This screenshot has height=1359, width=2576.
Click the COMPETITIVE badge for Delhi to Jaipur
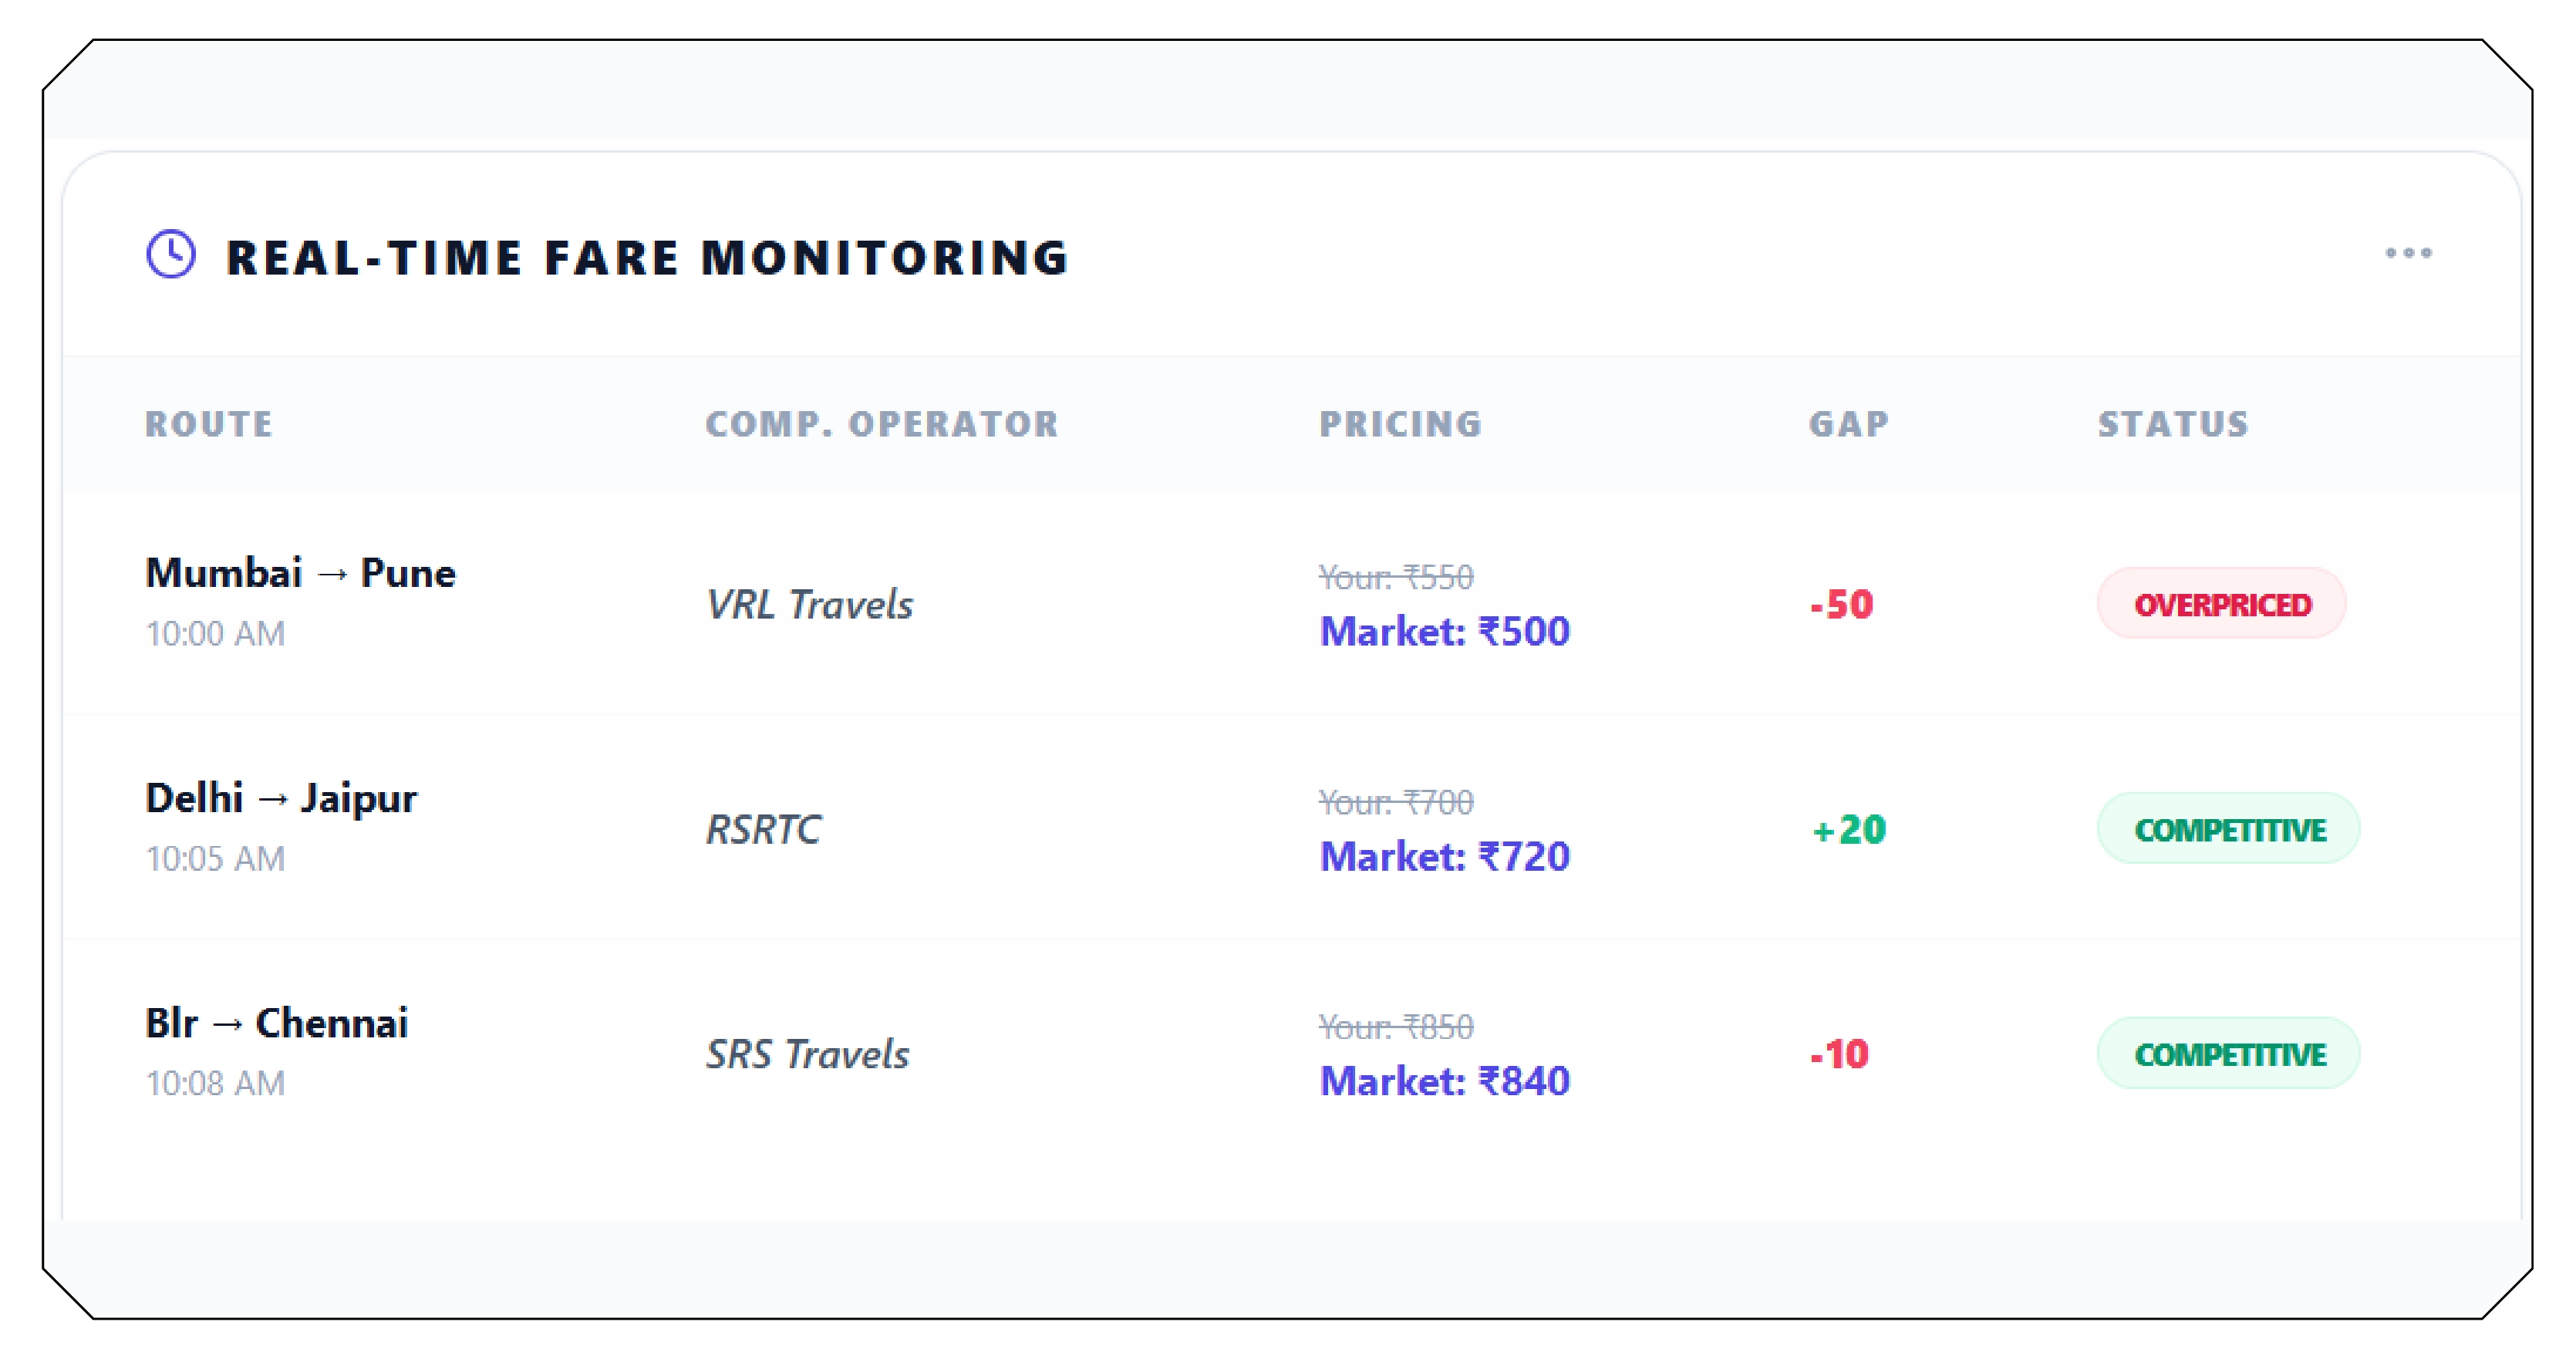click(2228, 828)
